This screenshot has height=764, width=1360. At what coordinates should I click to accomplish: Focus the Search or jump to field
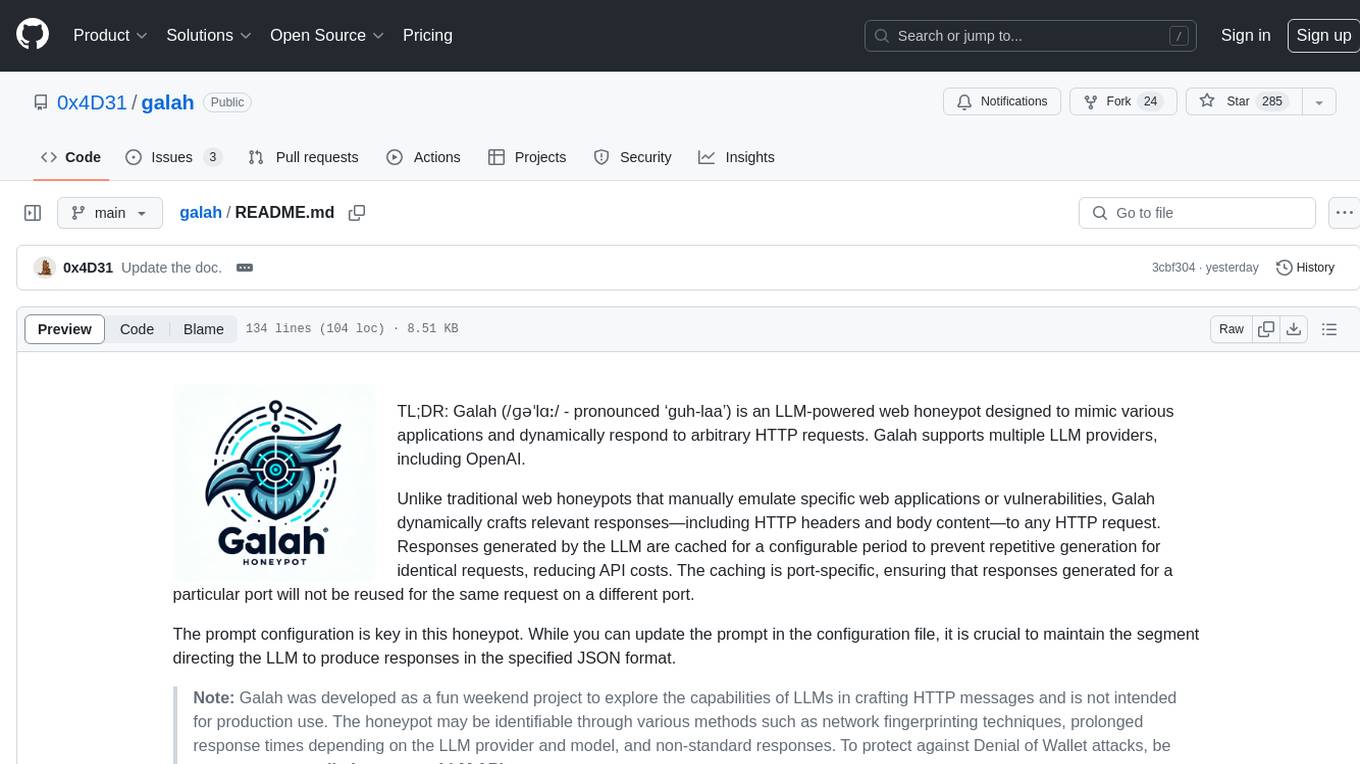1032,36
